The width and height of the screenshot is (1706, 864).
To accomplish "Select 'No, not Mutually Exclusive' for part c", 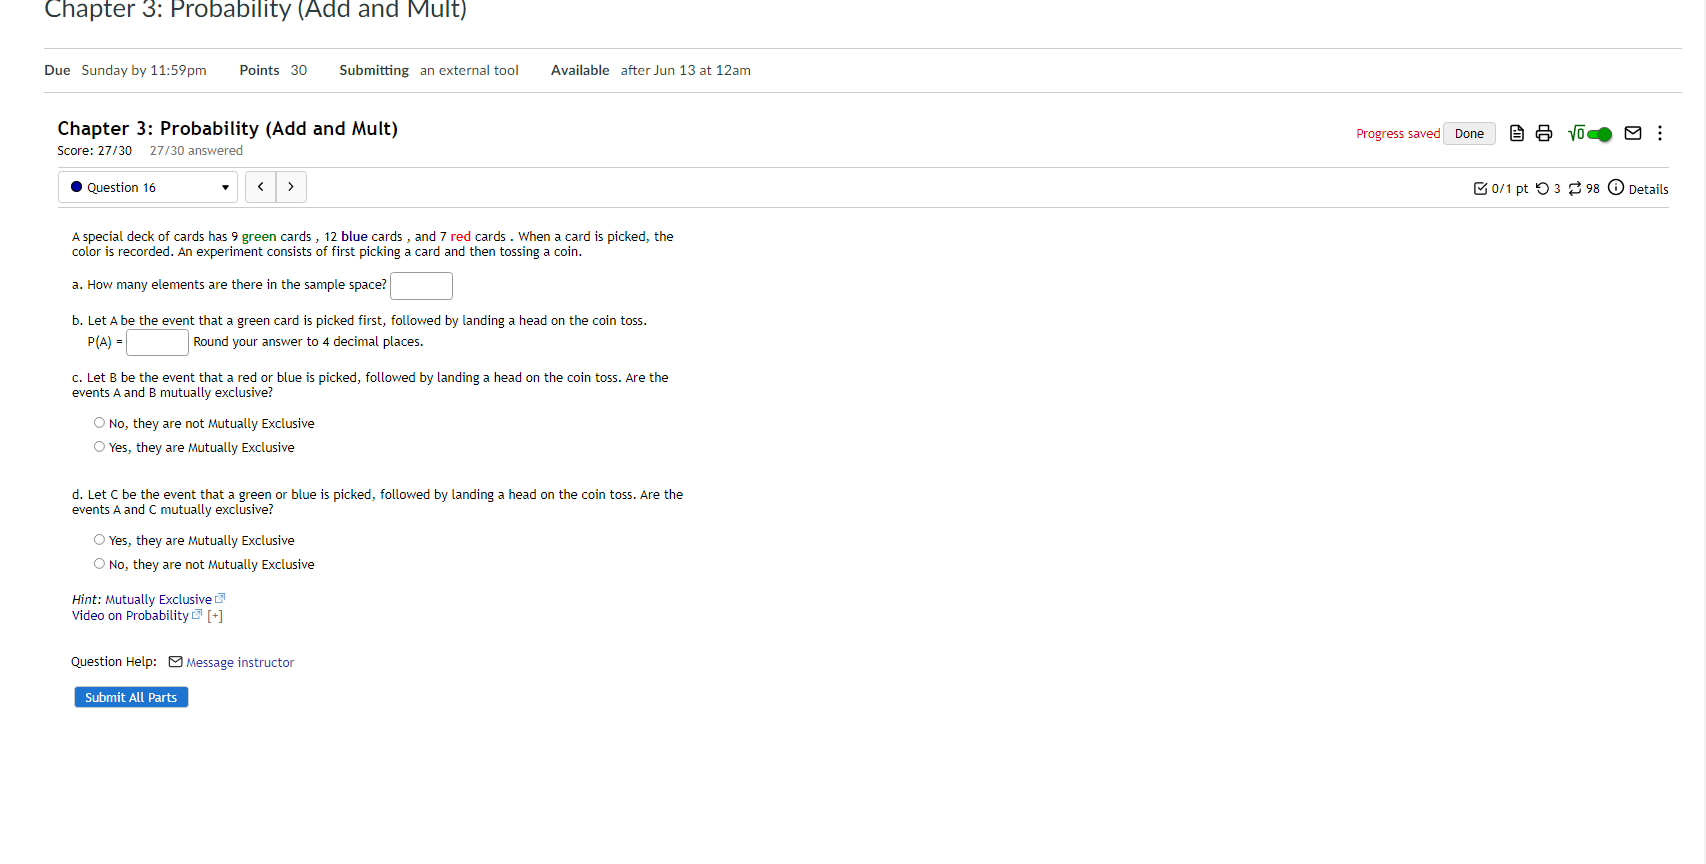I will coord(99,423).
